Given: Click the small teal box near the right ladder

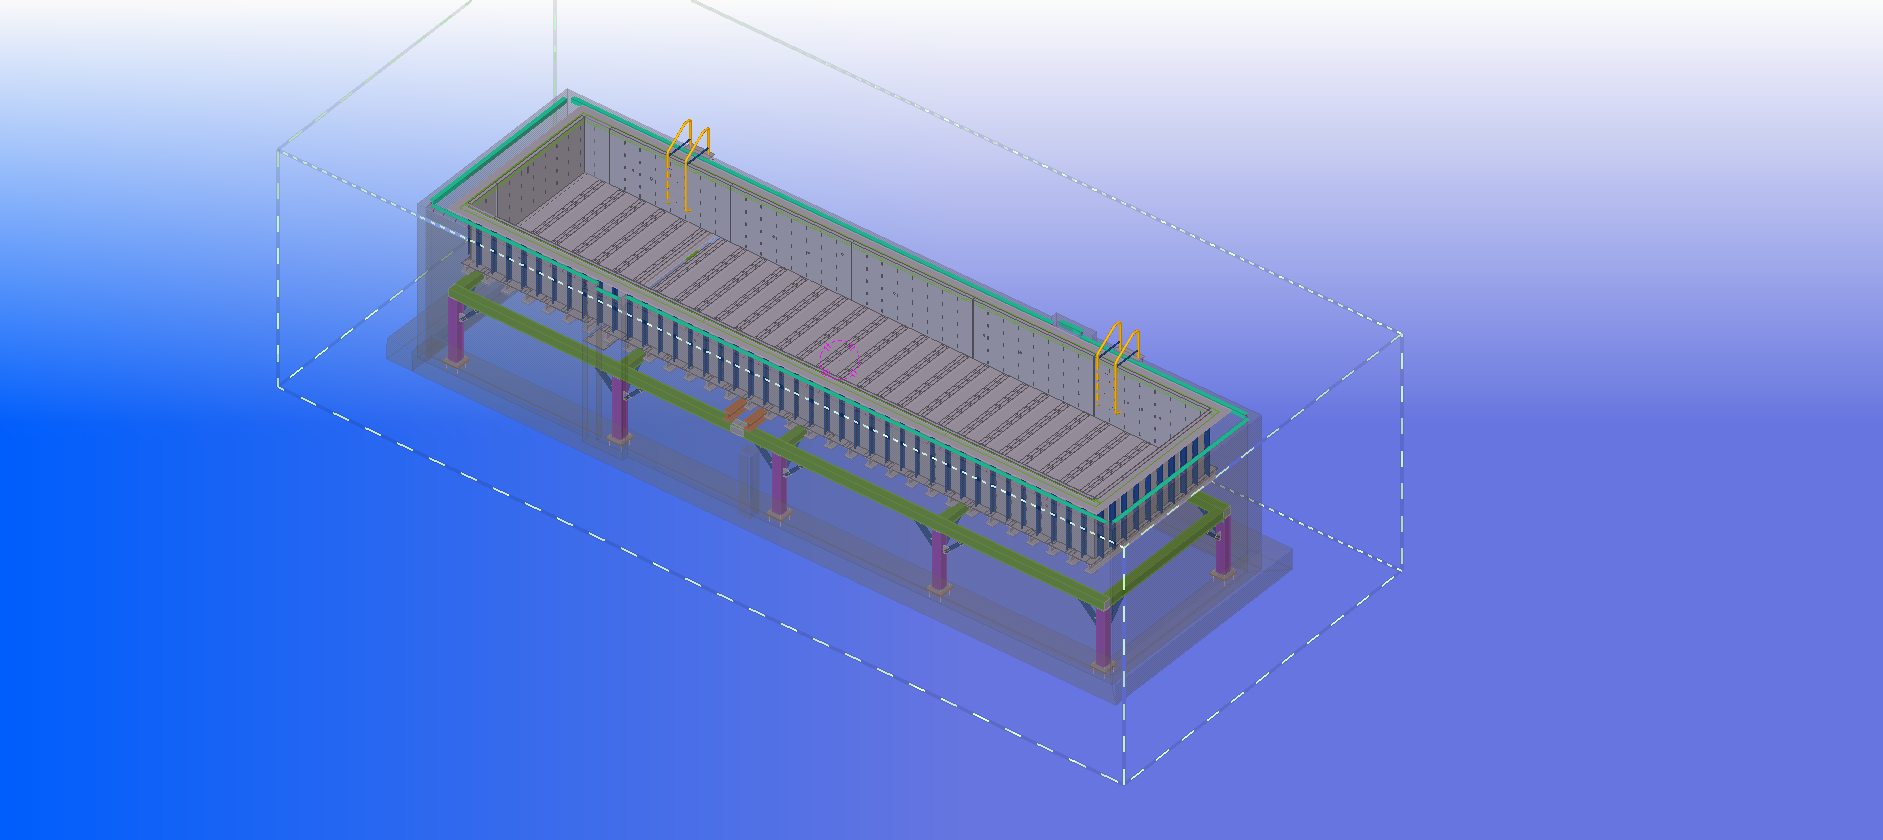Looking at the screenshot, I should 1068,324.
